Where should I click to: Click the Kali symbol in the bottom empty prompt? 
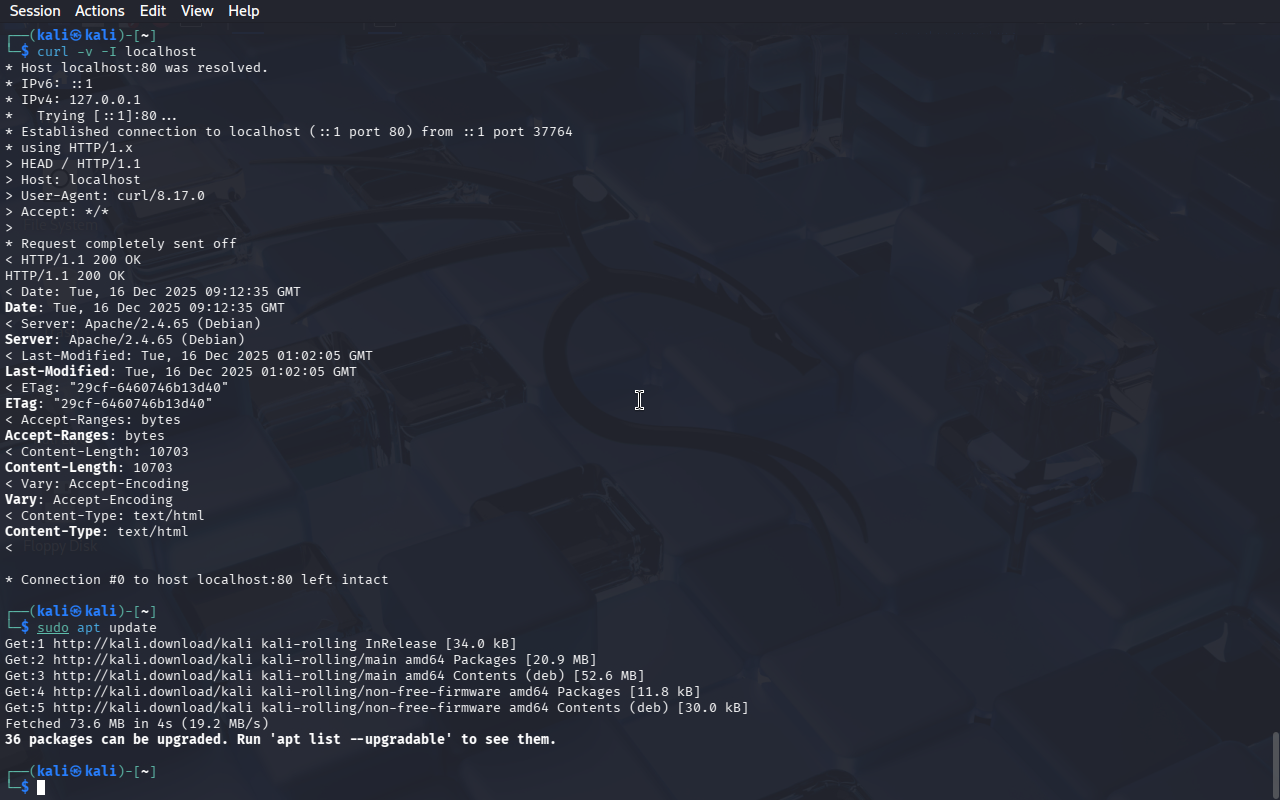75,772
